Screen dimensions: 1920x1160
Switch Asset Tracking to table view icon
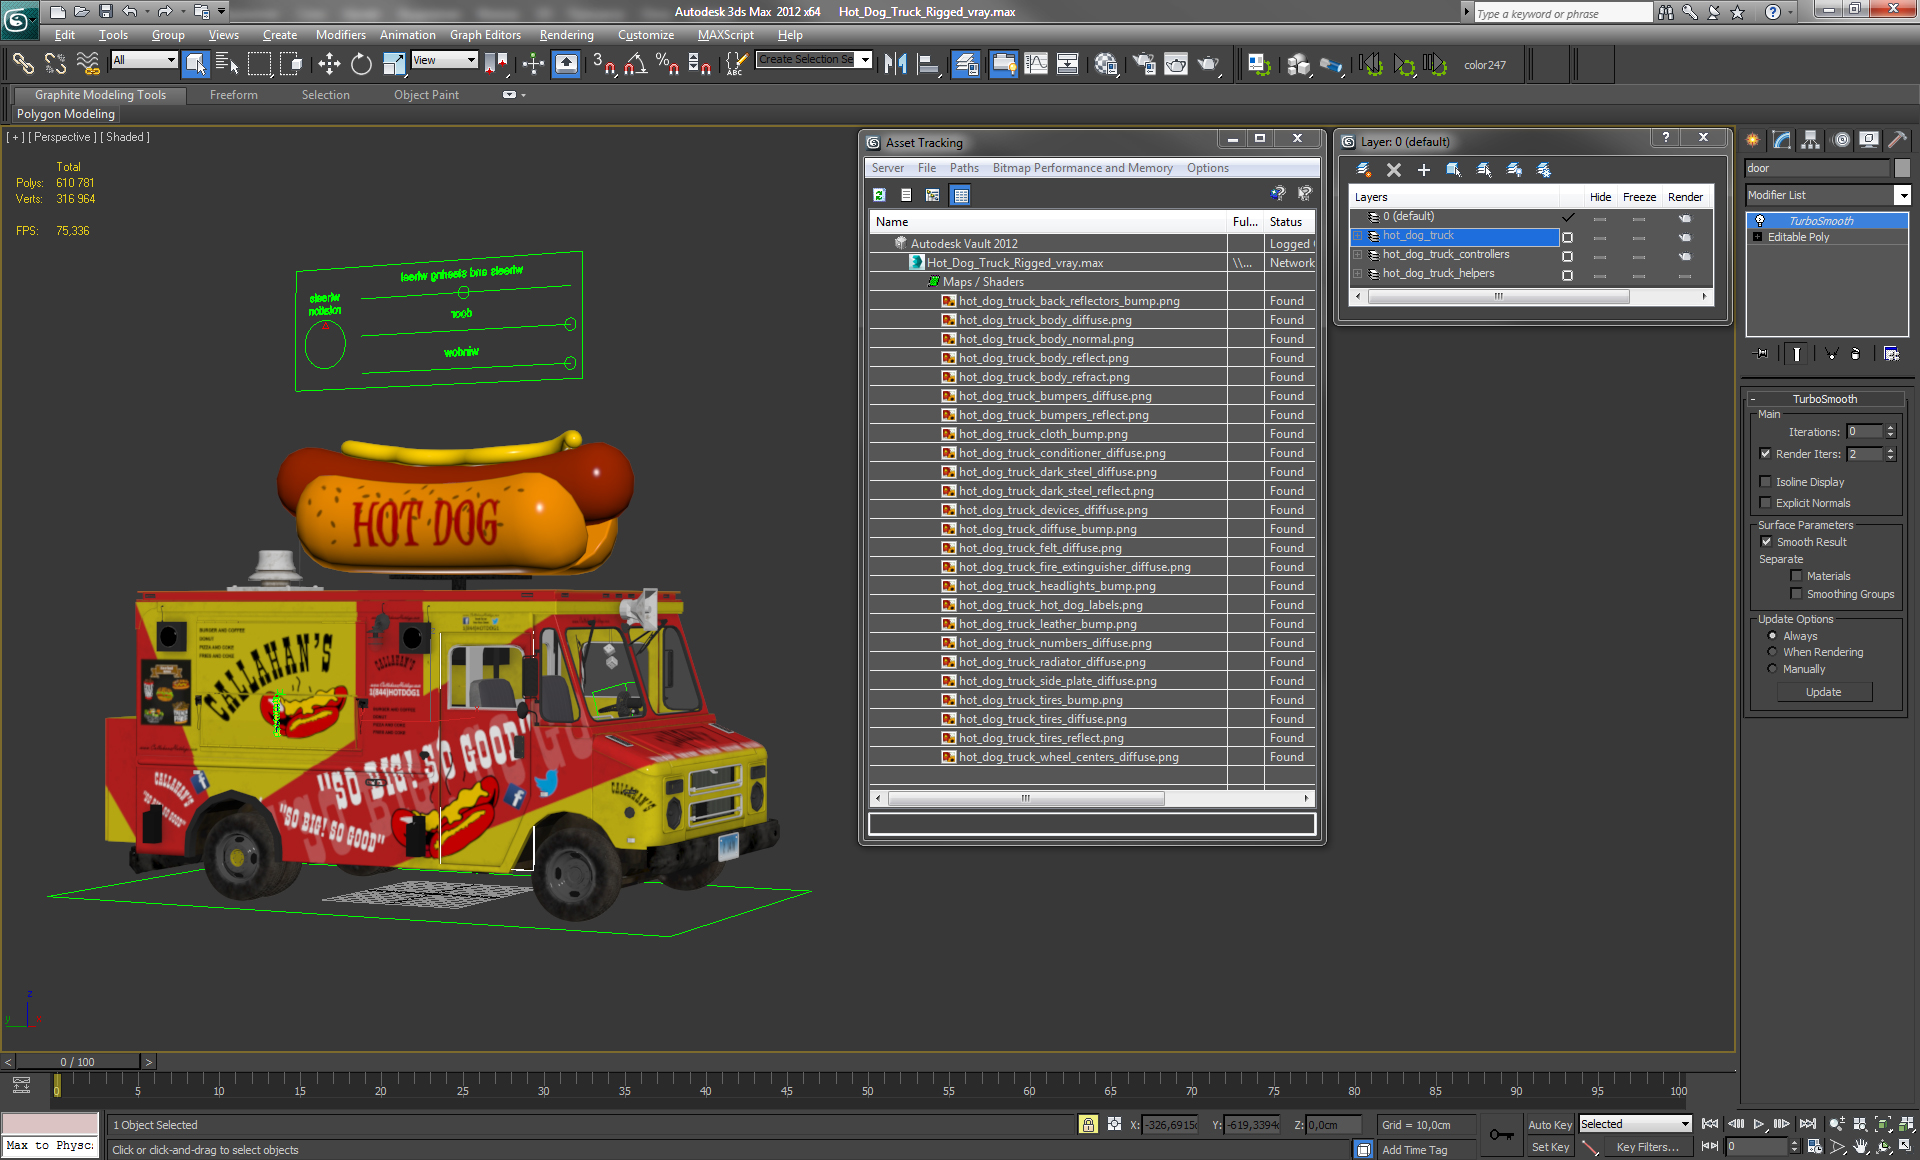(960, 195)
